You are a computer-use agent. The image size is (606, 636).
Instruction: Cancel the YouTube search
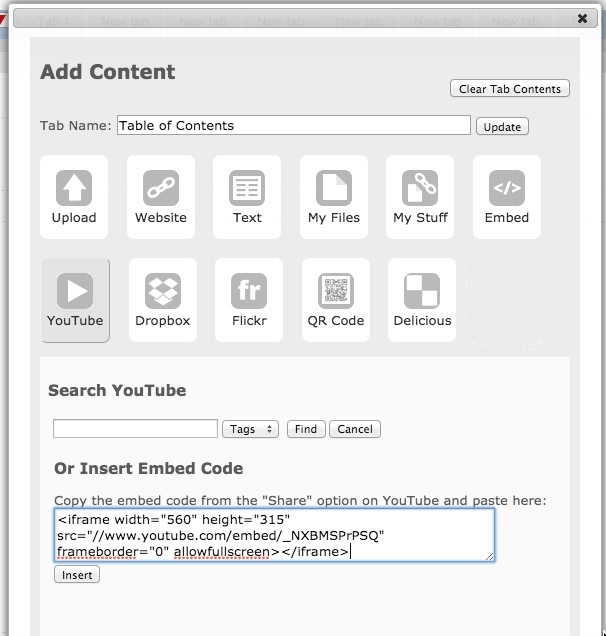(355, 429)
